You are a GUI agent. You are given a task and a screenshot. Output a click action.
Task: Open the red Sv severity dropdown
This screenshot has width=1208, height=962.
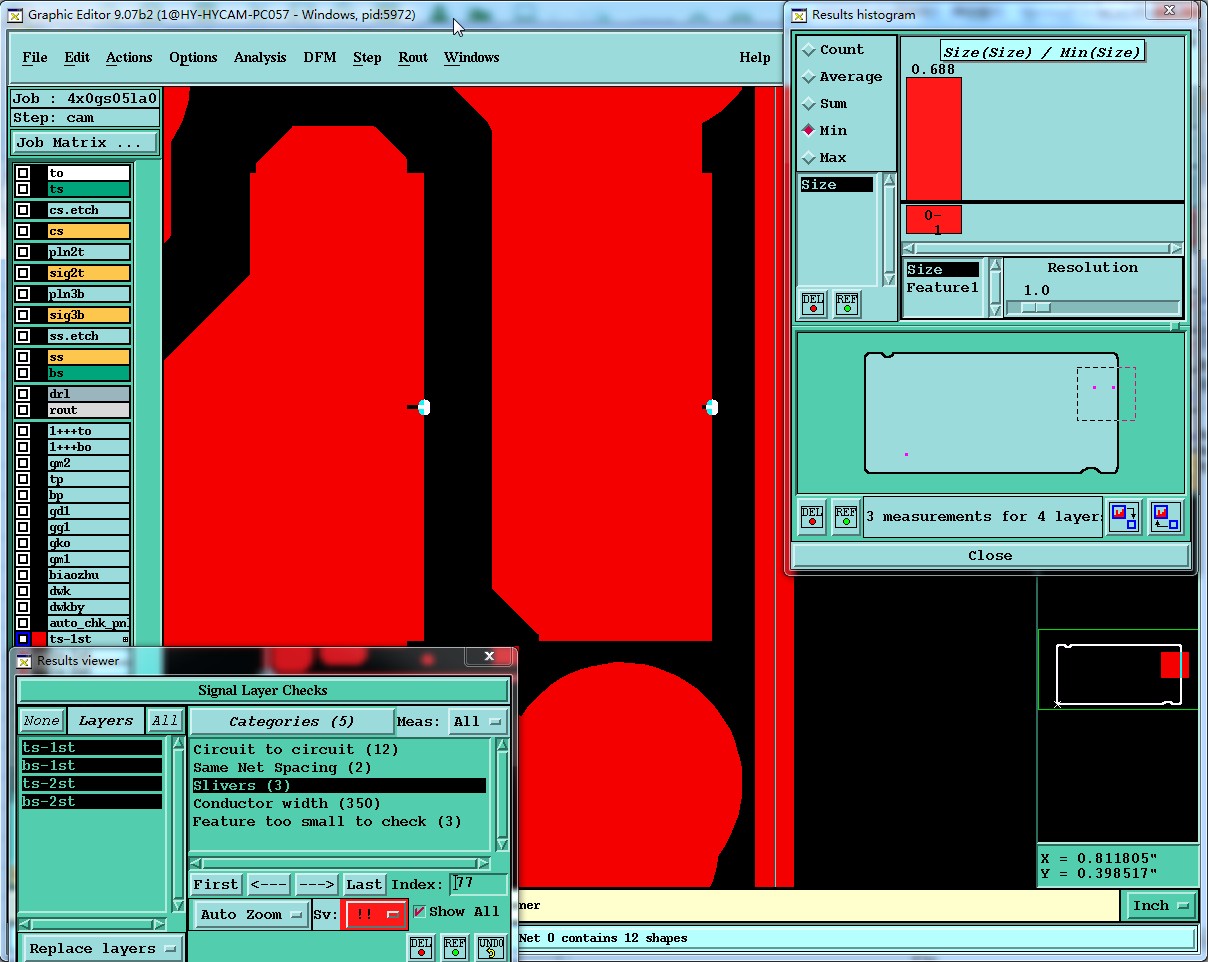375,914
